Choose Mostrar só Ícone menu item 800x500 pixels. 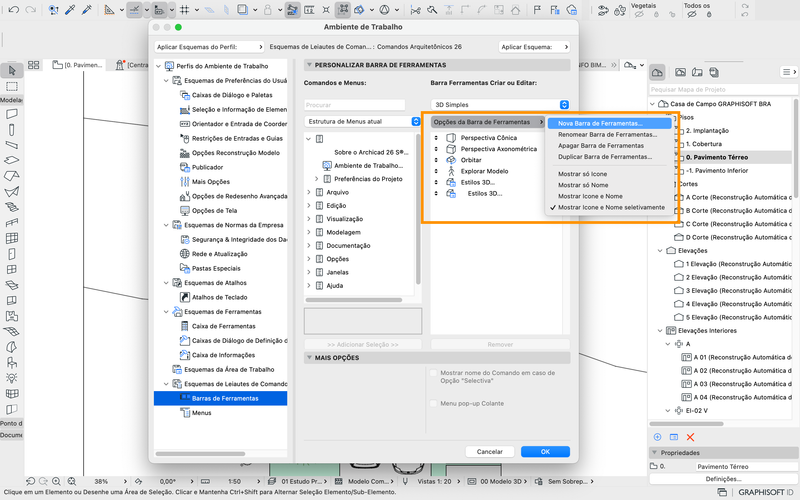pos(582,174)
